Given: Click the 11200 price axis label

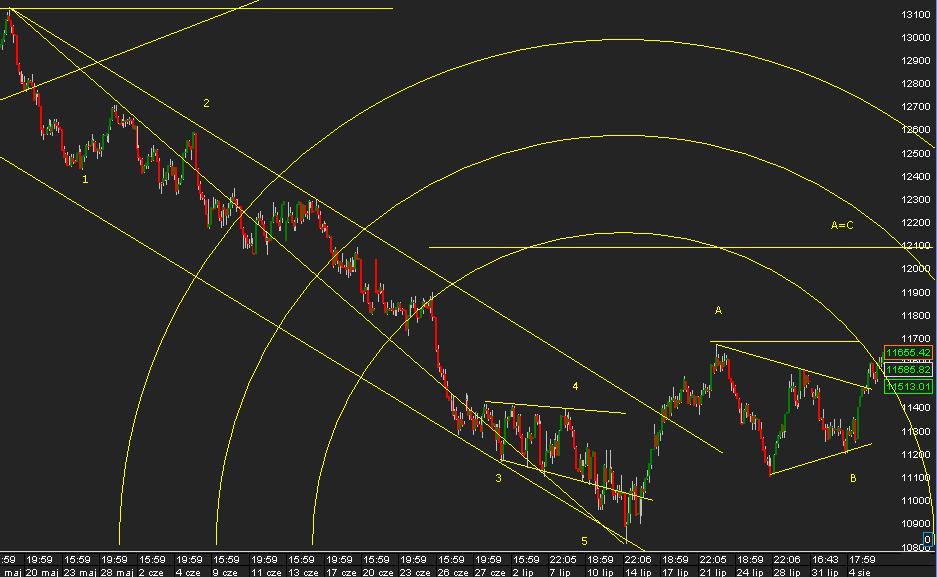Looking at the screenshot, I should pos(915,455).
